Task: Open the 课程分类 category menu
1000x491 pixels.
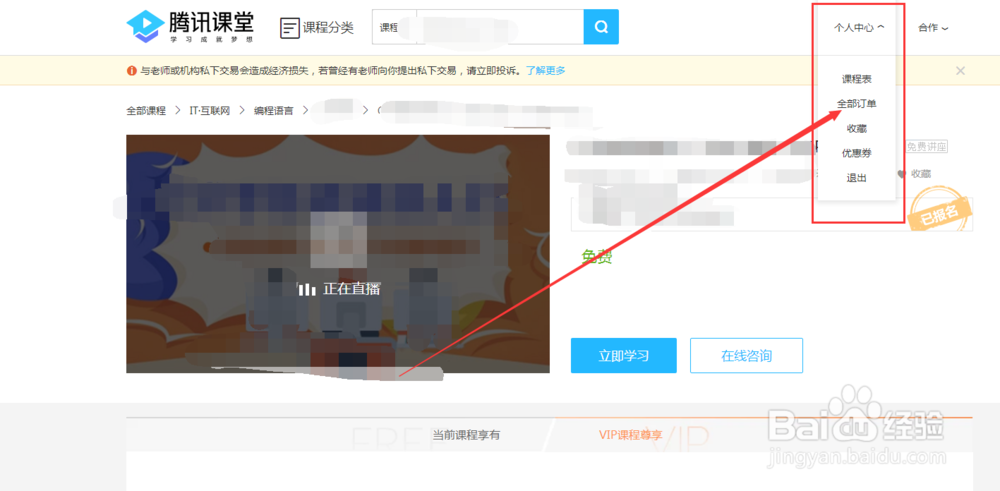Action: point(317,28)
